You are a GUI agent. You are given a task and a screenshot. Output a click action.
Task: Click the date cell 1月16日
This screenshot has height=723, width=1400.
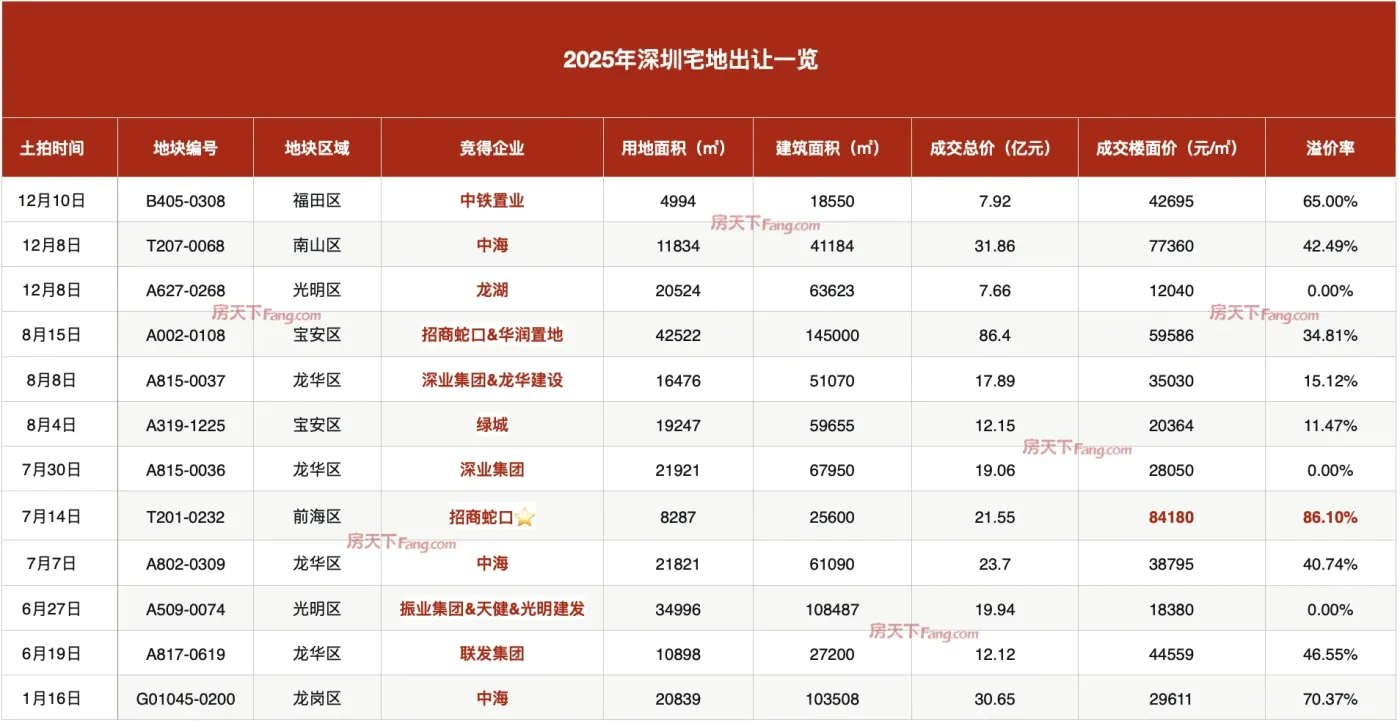click(52, 699)
